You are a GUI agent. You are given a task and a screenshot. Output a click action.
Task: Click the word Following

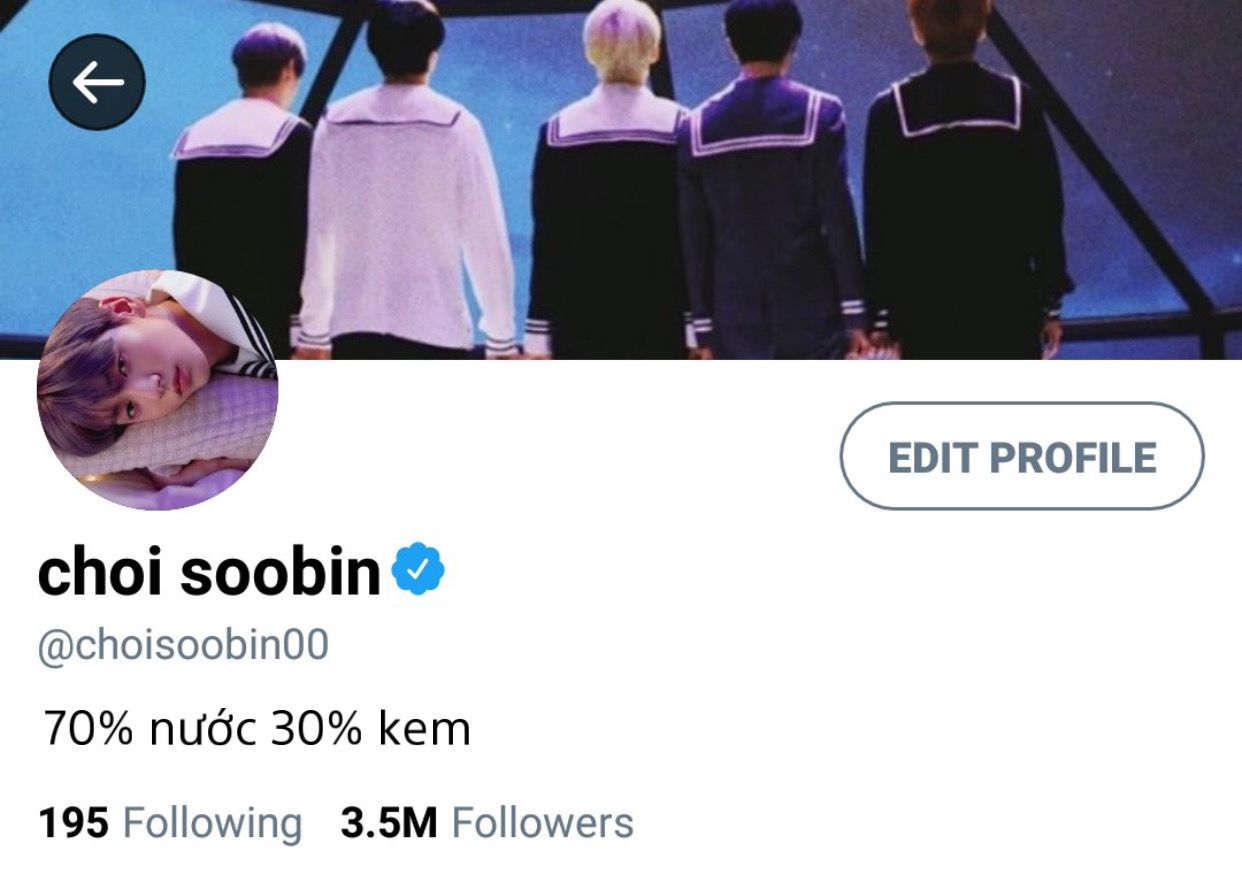click(x=212, y=825)
